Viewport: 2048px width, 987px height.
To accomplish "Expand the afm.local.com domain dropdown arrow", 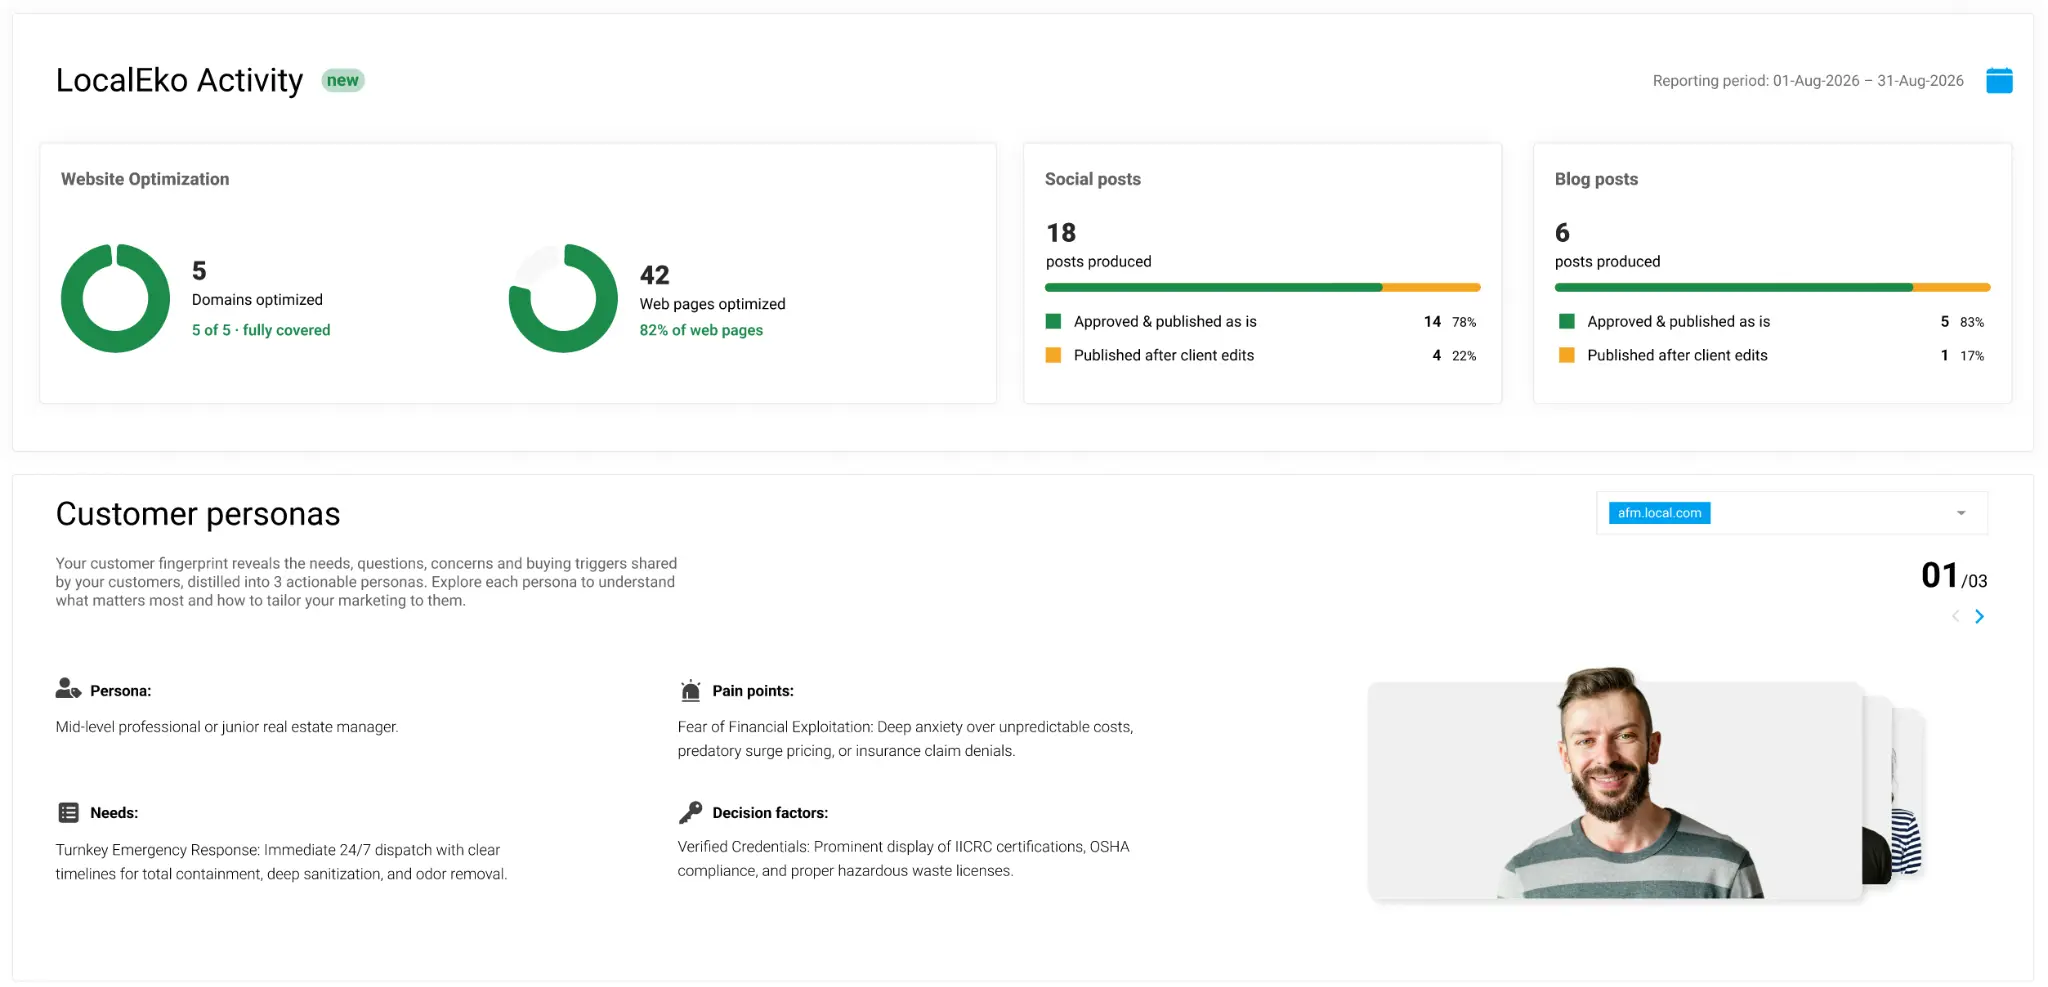I will coord(1961,513).
